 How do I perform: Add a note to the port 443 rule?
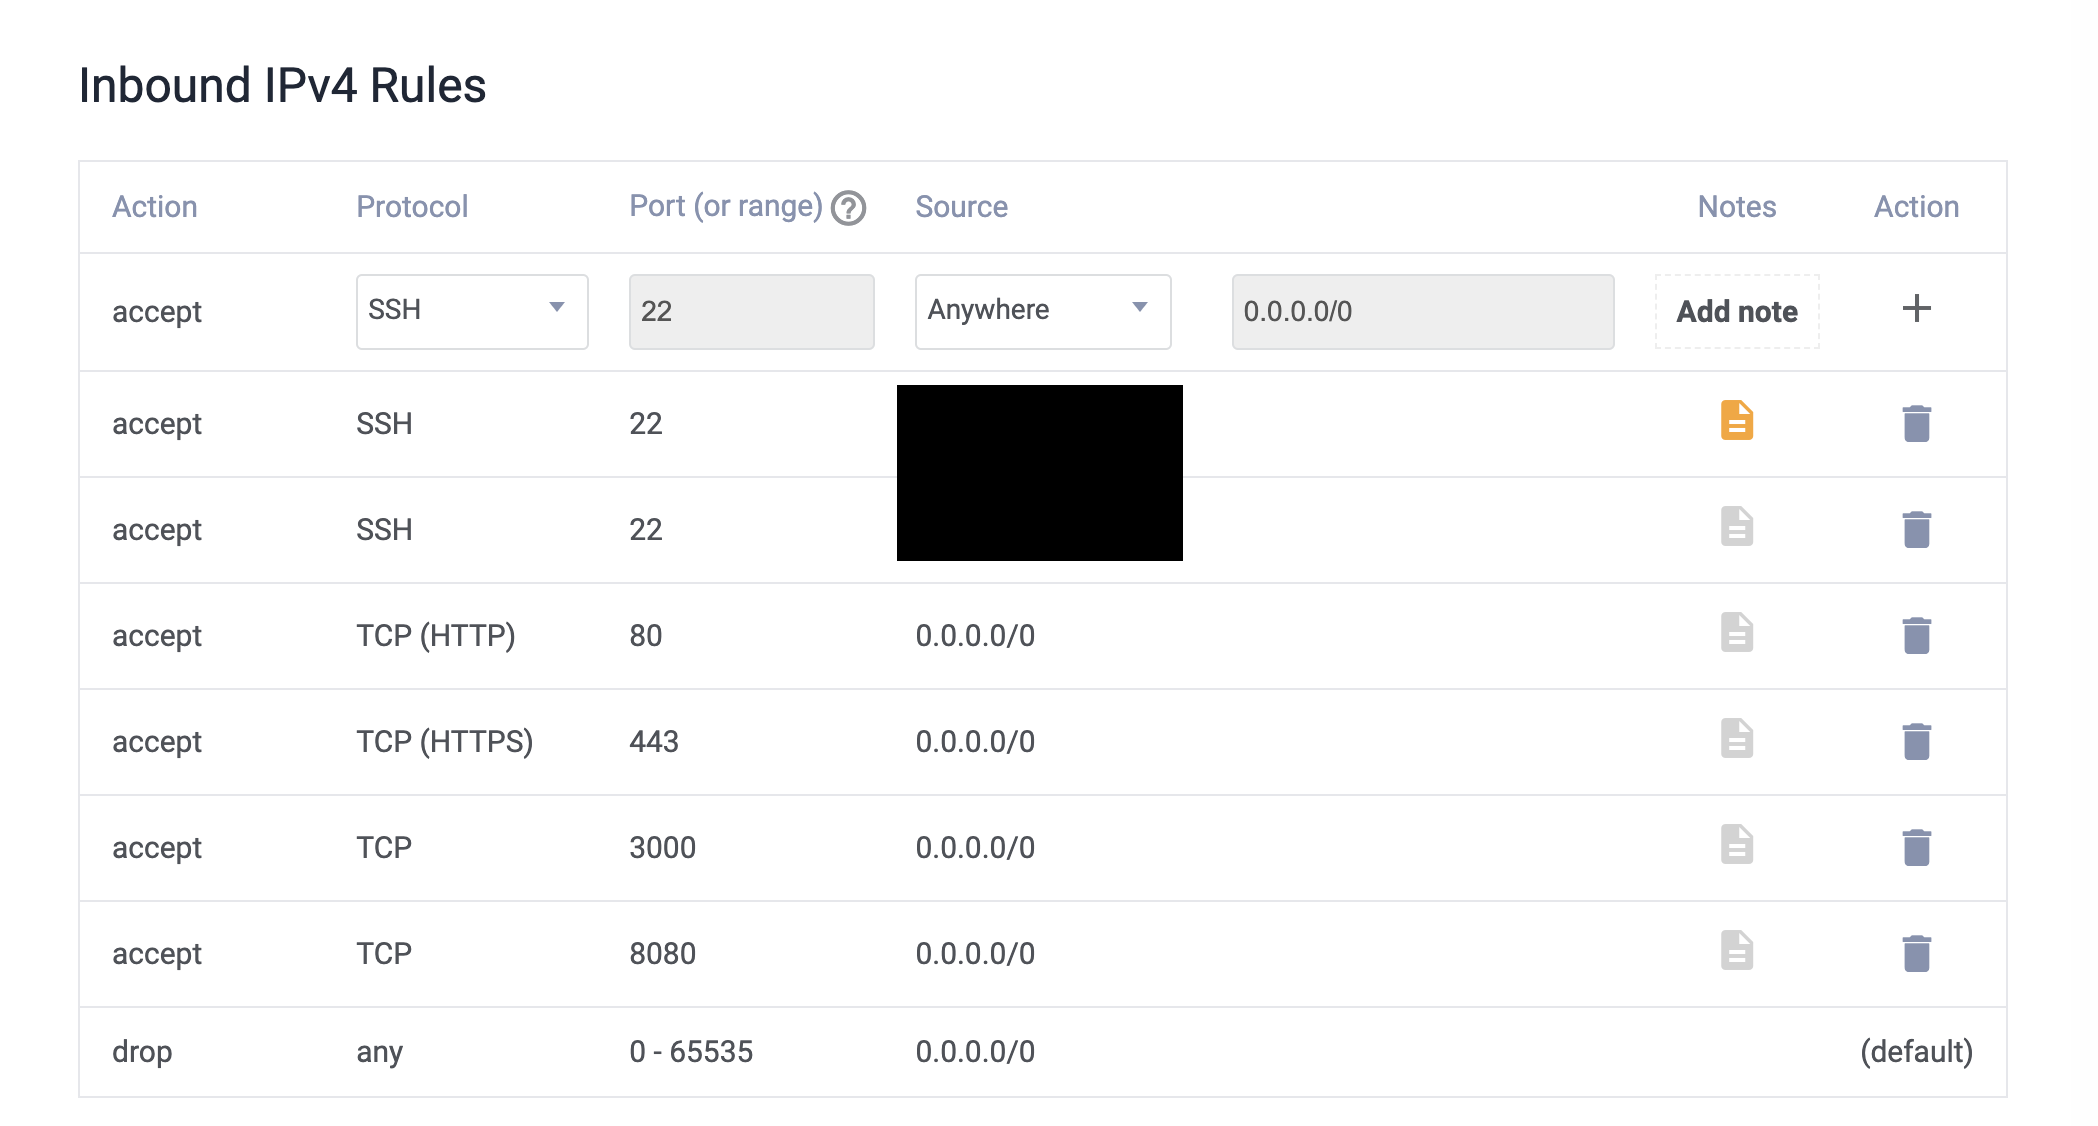(x=1737, y=739)
